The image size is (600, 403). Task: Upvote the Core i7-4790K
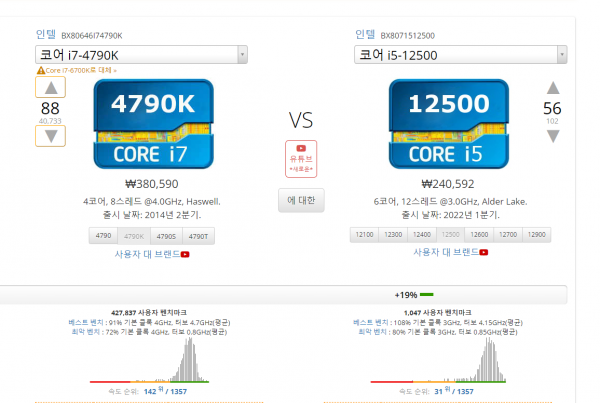[x=51, y=87]
